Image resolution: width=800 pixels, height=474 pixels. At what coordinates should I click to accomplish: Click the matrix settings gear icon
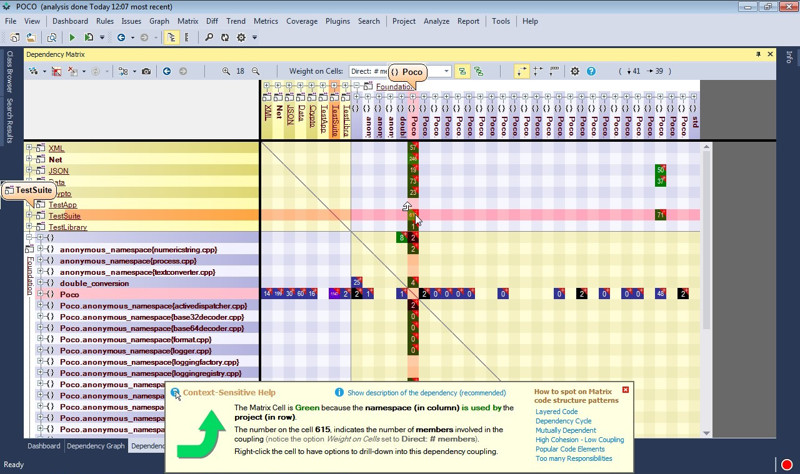click(x=575, y=71)
